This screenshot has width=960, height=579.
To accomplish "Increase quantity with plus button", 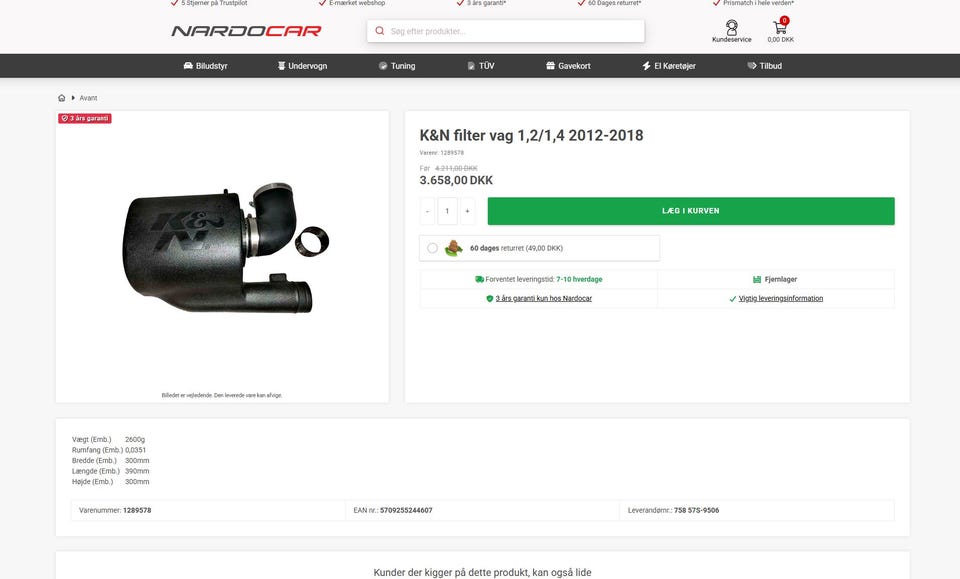I will [x=467, y=211].
